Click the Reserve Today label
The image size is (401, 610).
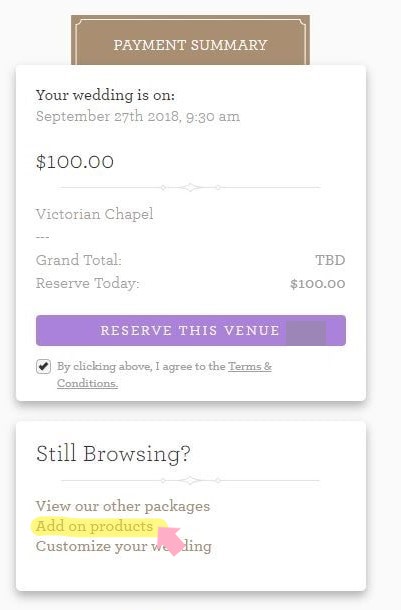click(x=88, y=283)
